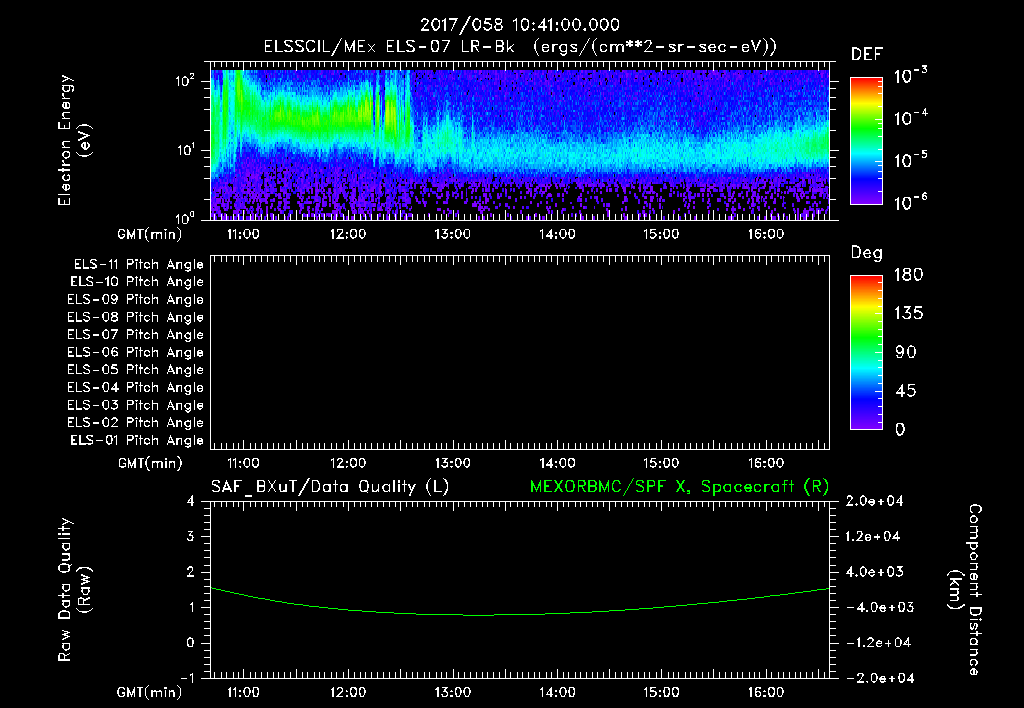Screen dimensions: 1024x708
Task: Click the 3 tick on Data Quality axis
Action: [x=190, y=536]
